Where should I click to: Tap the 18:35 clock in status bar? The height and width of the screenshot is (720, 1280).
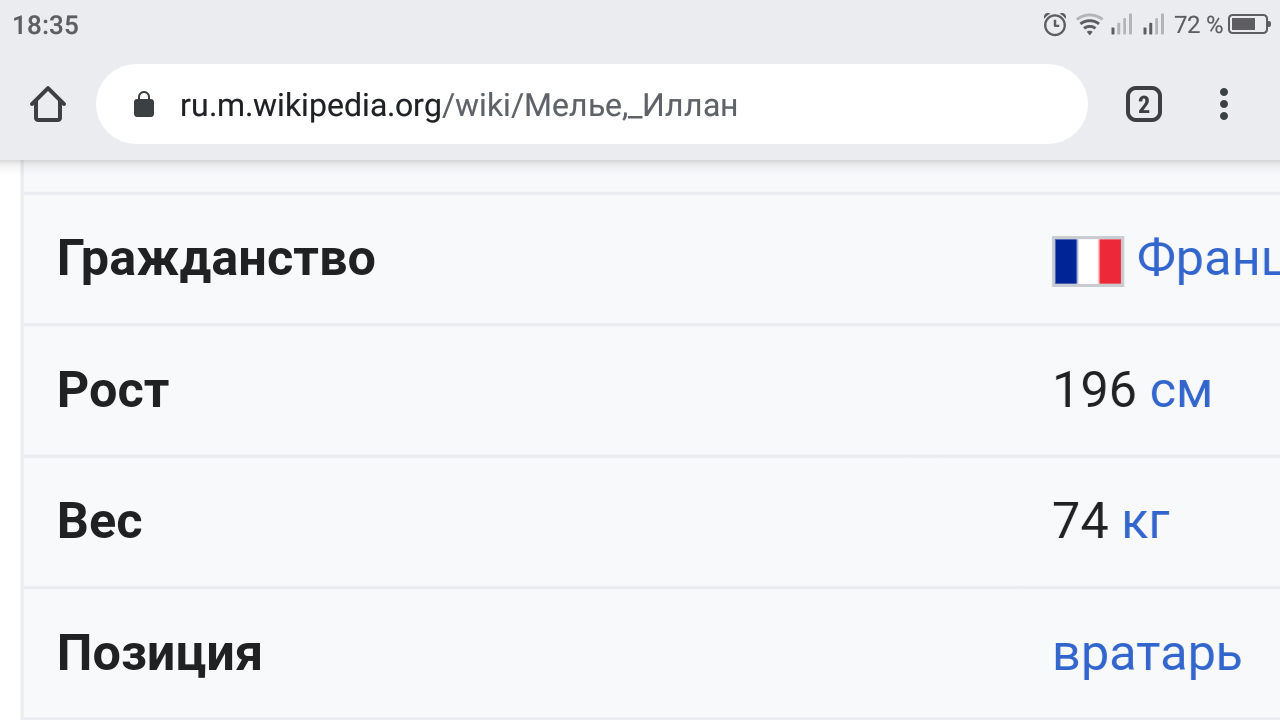pyautogui.click(x=46, y=25)
